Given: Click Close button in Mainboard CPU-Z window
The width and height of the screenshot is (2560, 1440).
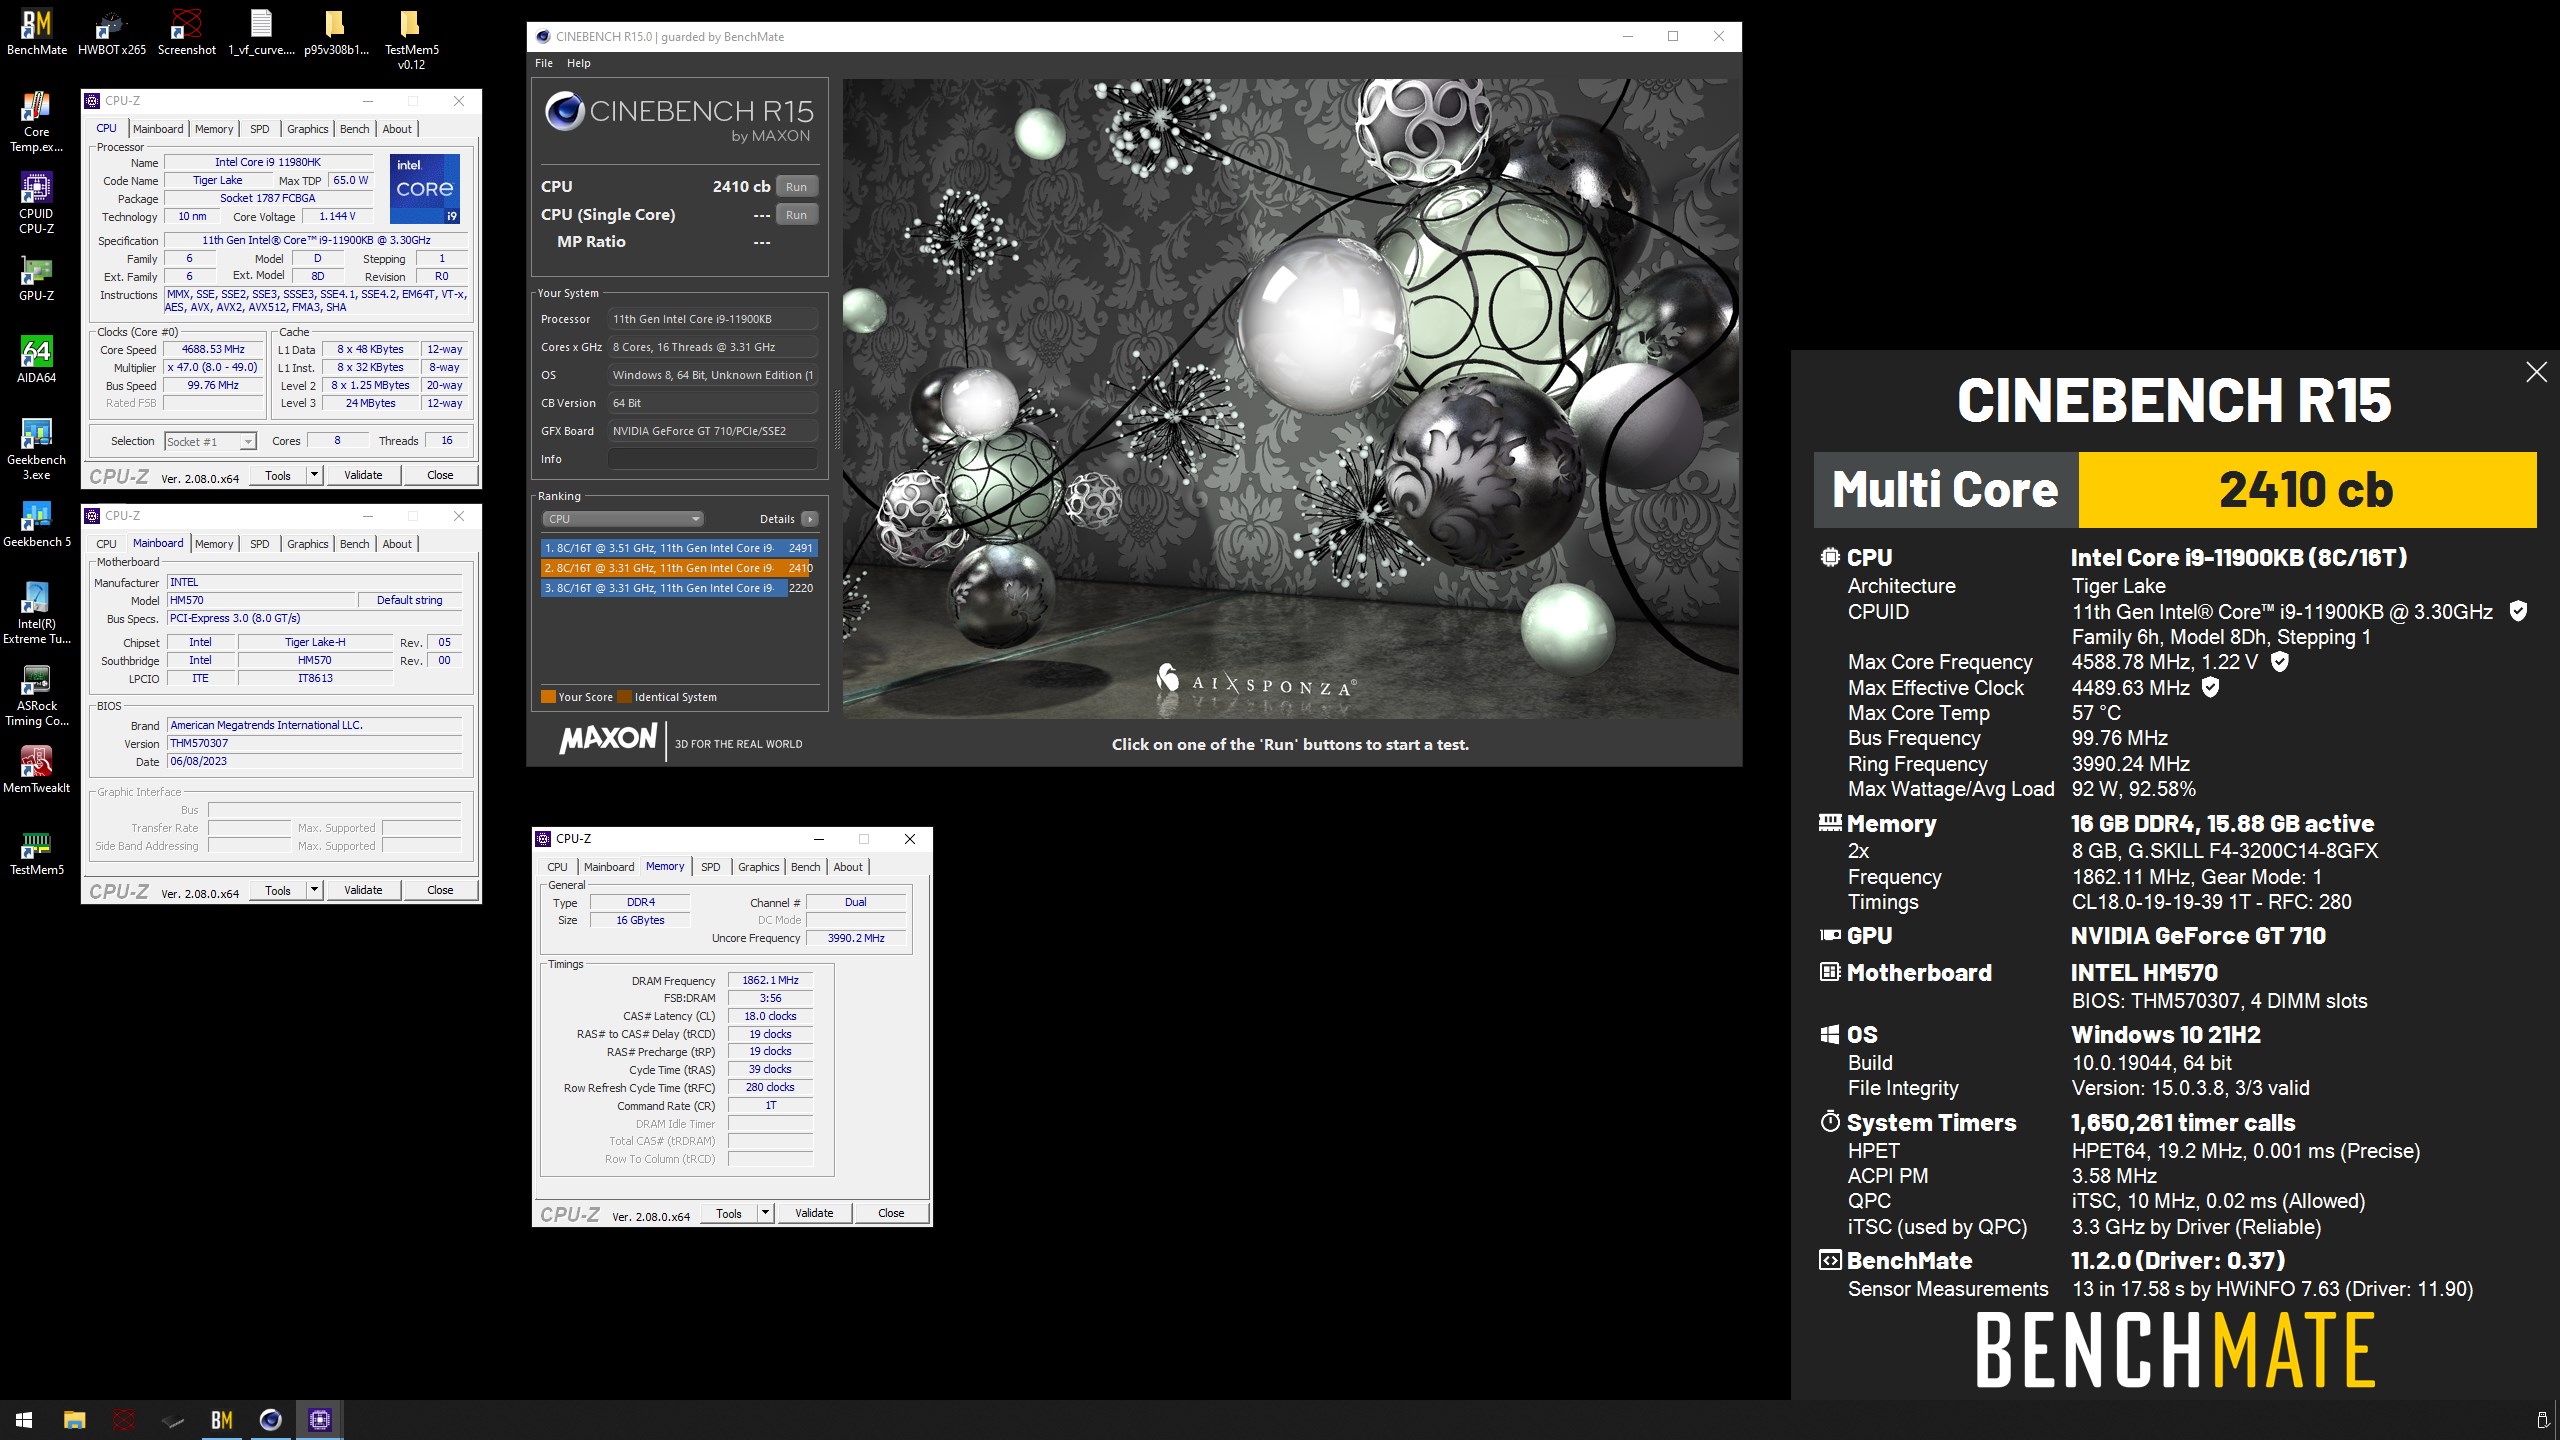Looking at the screenshot, I should tap(440, 890).
